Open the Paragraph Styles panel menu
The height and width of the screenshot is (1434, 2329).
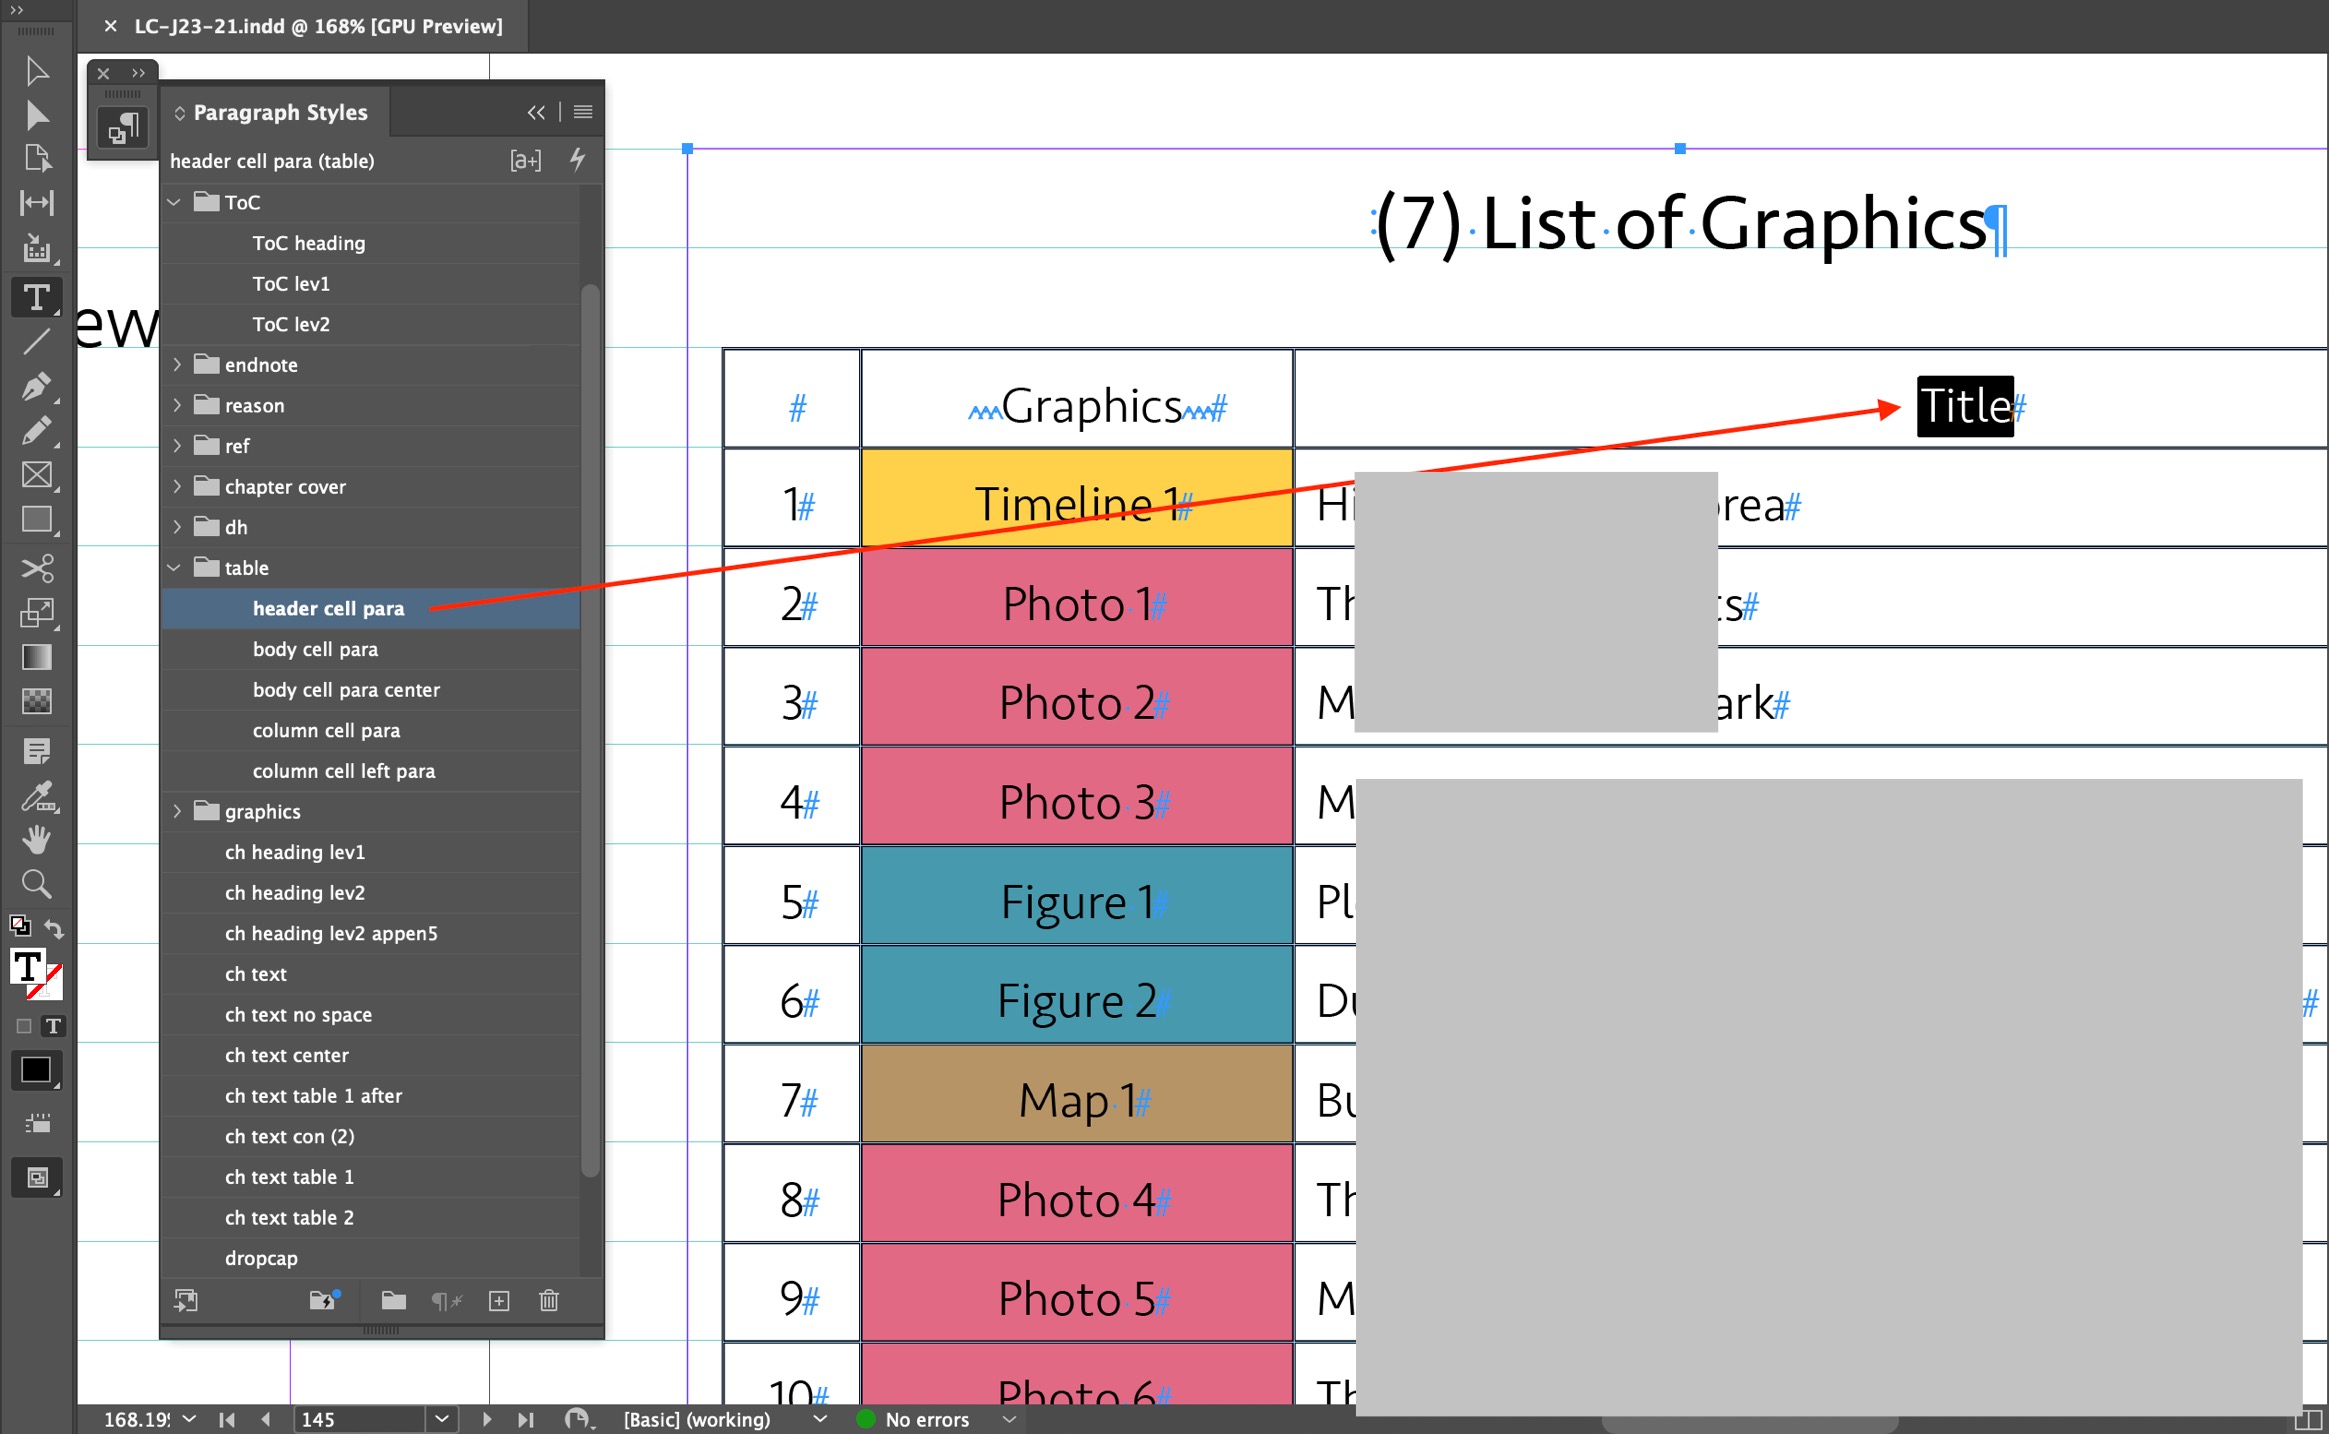pos(583,112)
